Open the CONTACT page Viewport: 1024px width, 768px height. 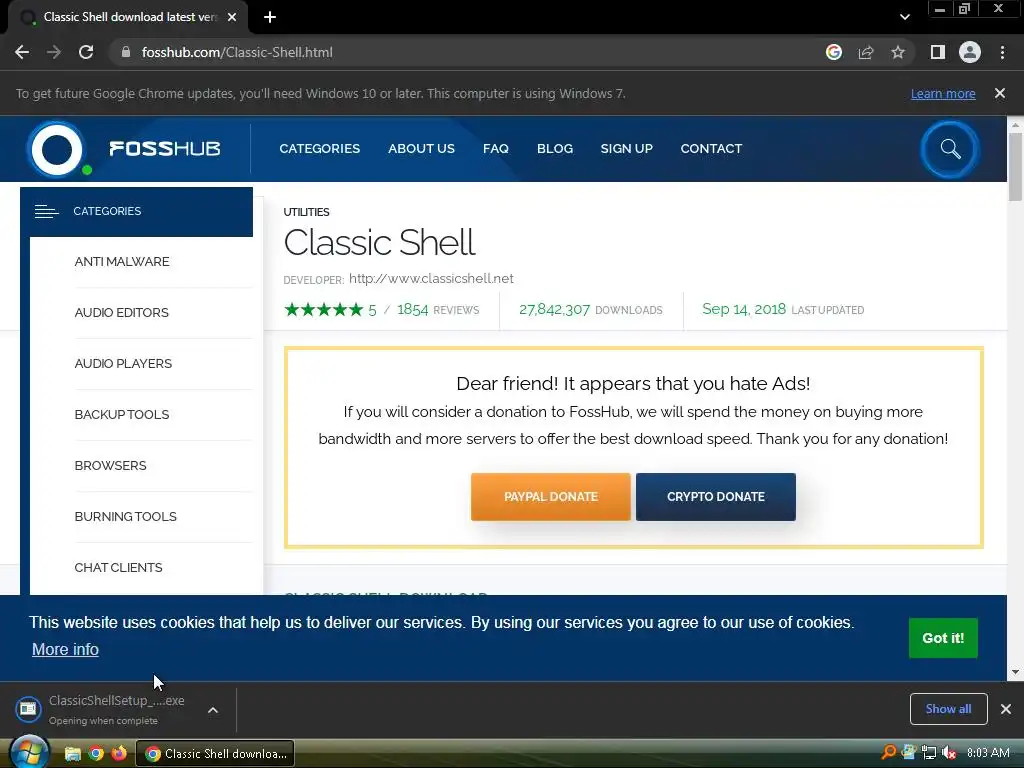[711, 149]
